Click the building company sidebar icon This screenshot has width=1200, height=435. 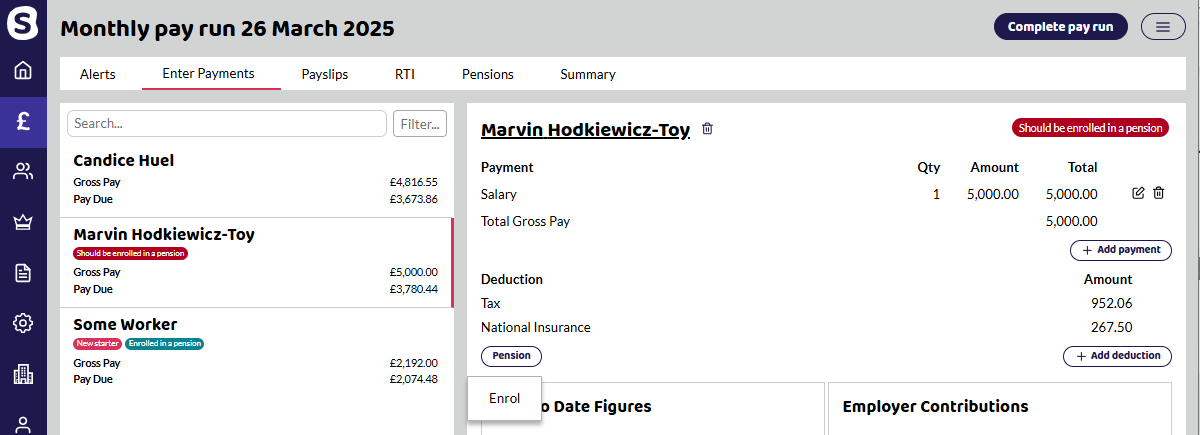(x=23, y=374)
